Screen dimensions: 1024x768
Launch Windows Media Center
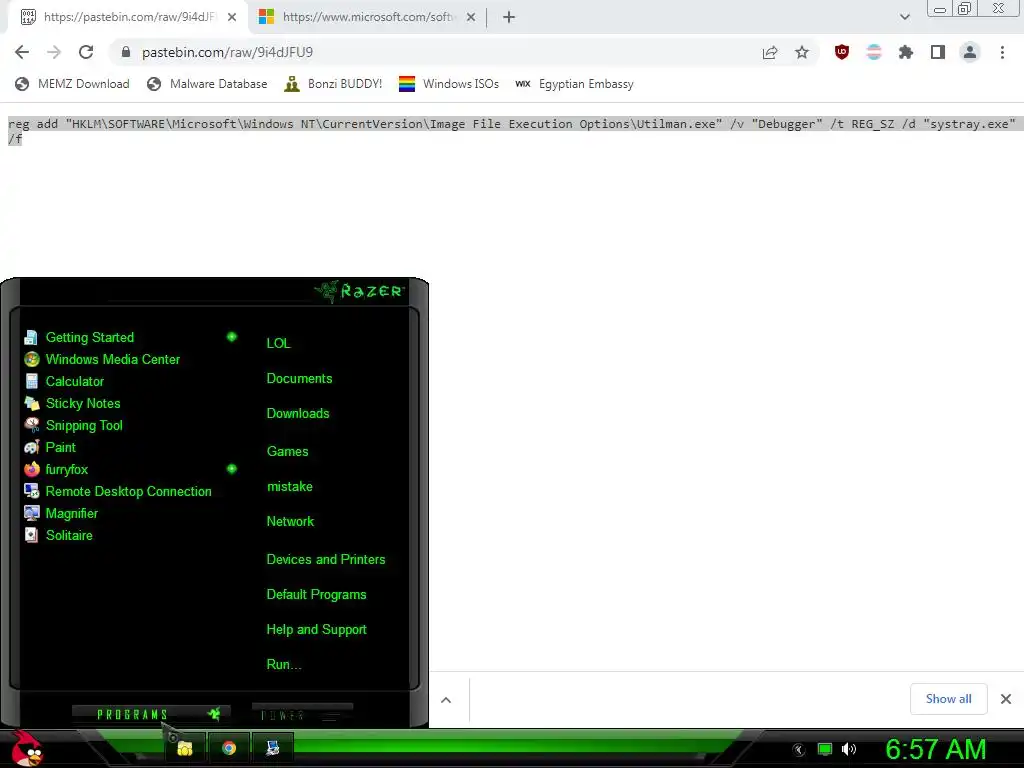point(112,359)
